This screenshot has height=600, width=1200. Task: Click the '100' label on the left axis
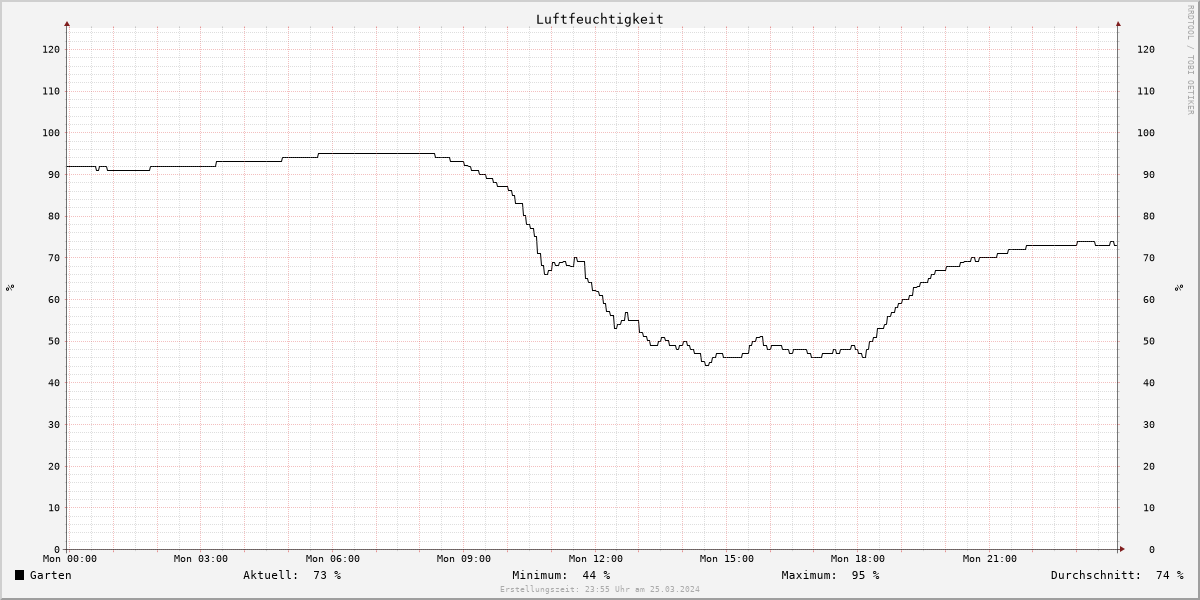click(51, 133)
